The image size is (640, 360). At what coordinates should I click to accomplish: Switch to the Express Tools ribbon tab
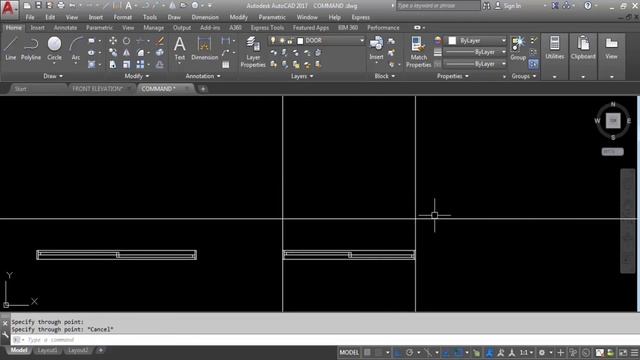click(x=267, y=28)
